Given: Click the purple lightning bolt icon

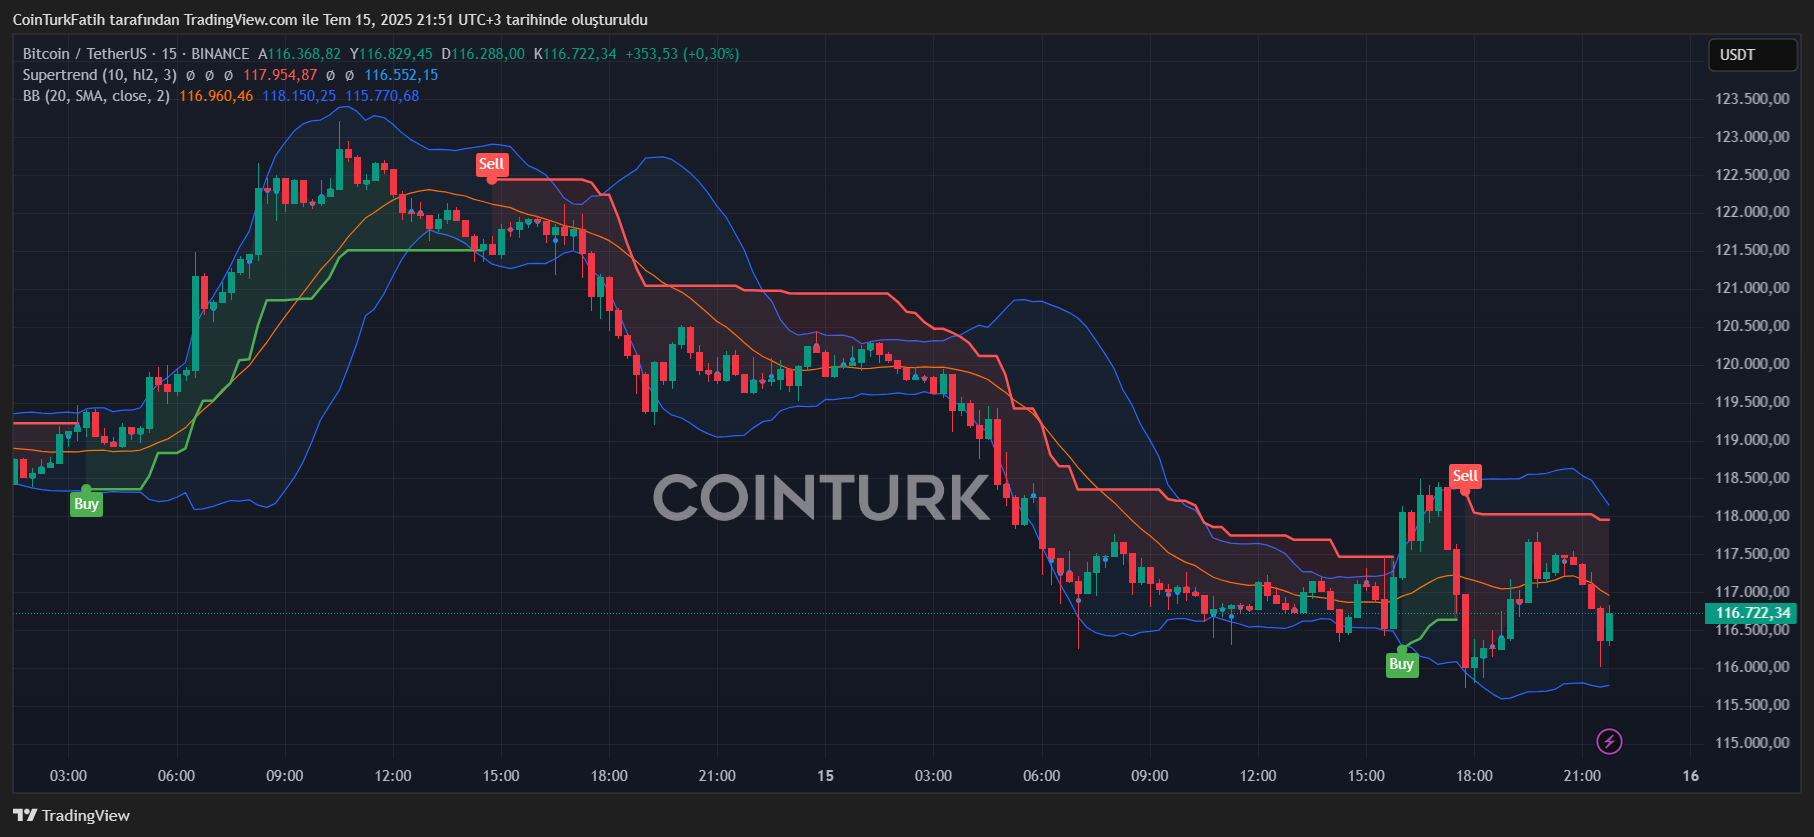Looking at the screenshot, I should [1609, 741].
